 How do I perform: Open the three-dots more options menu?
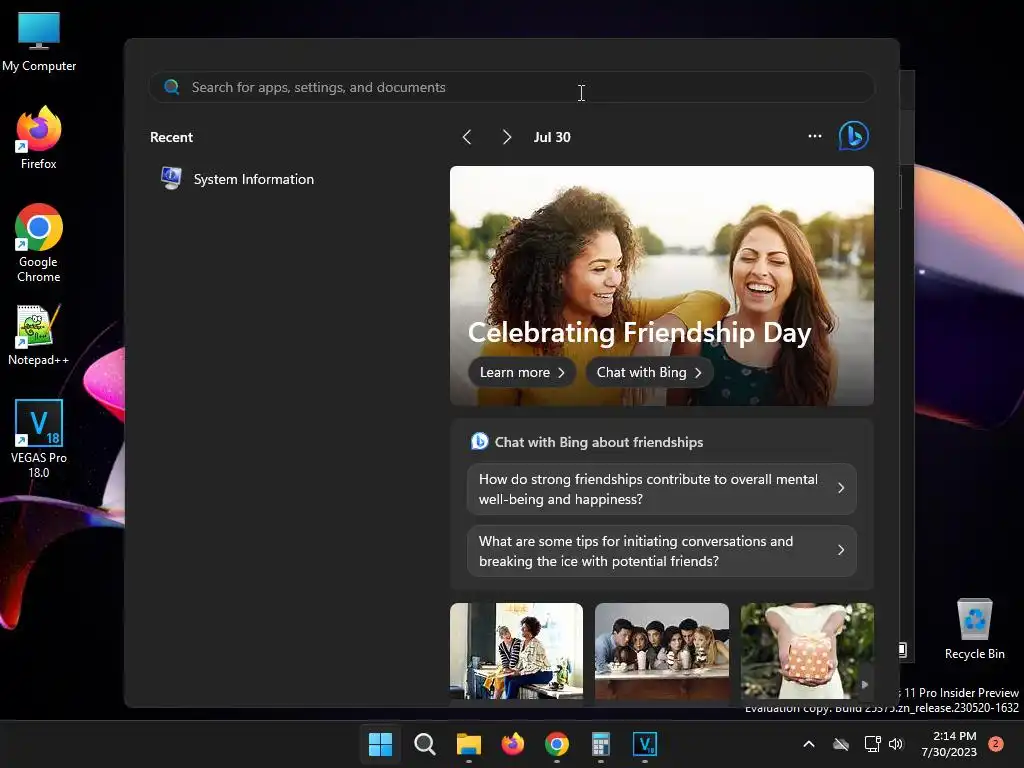tap(814, 136)
